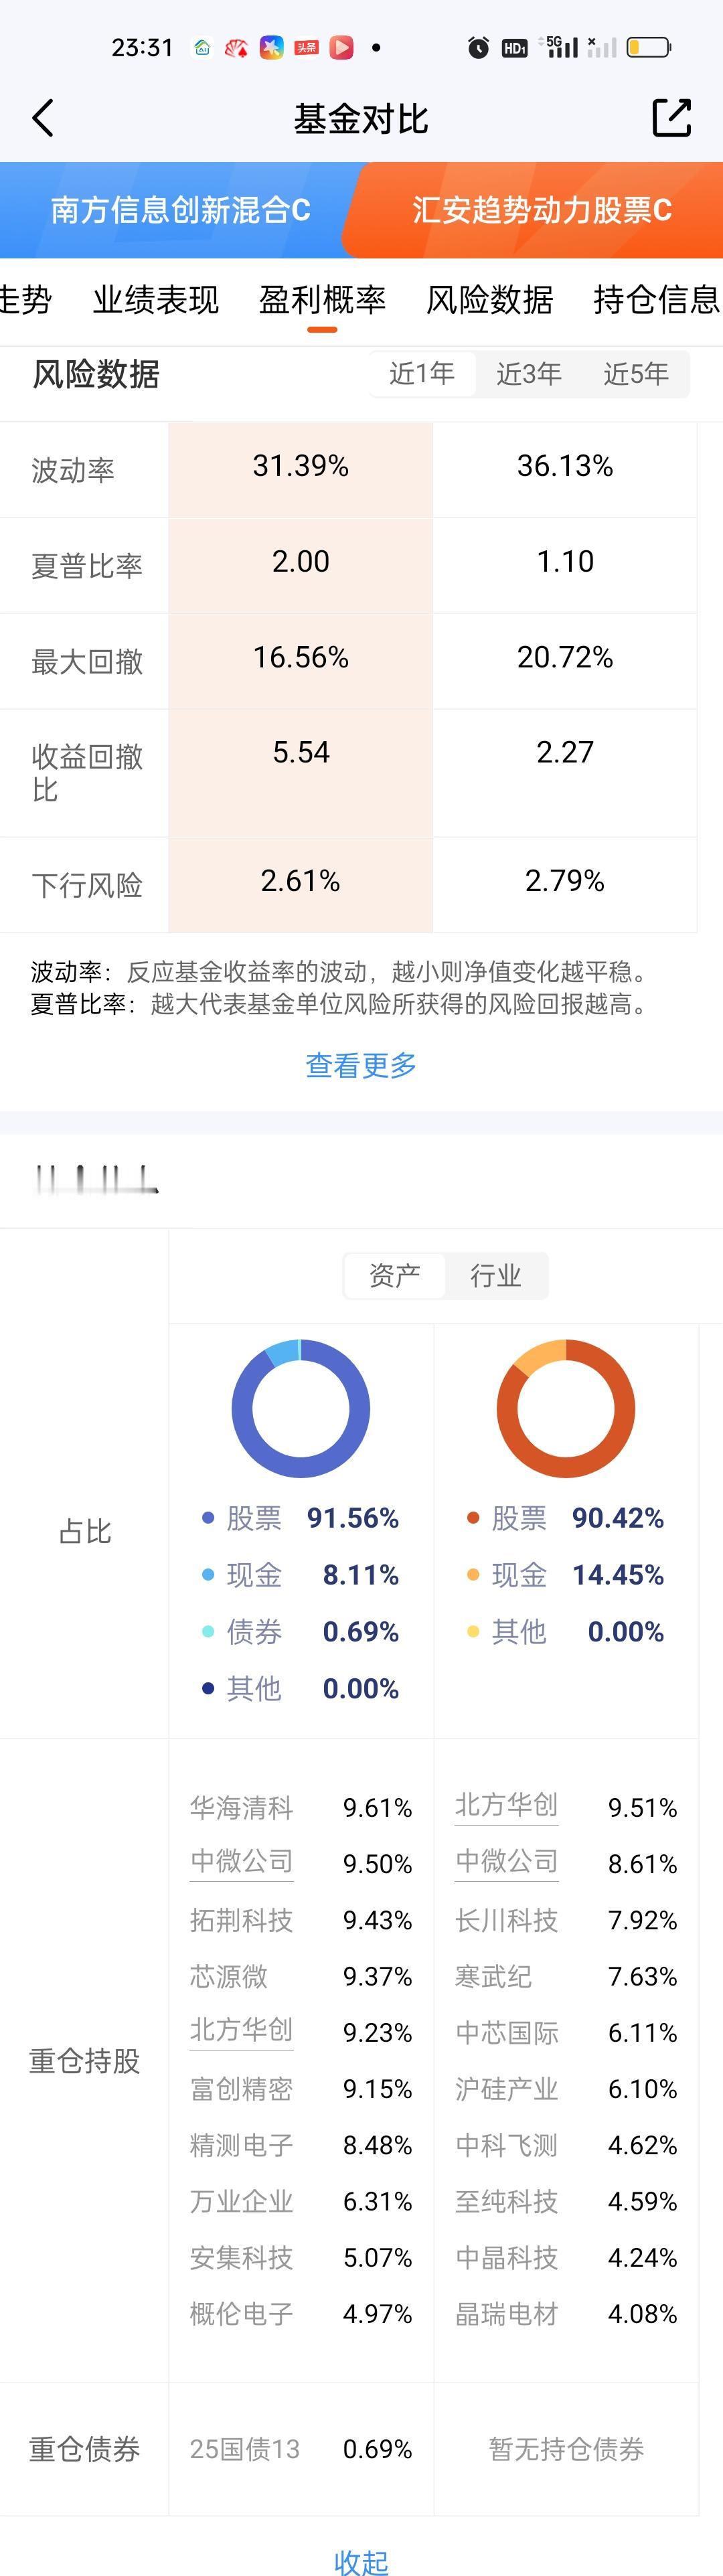
Task: Collapse the section with 收起
Action: point(361,2561)
